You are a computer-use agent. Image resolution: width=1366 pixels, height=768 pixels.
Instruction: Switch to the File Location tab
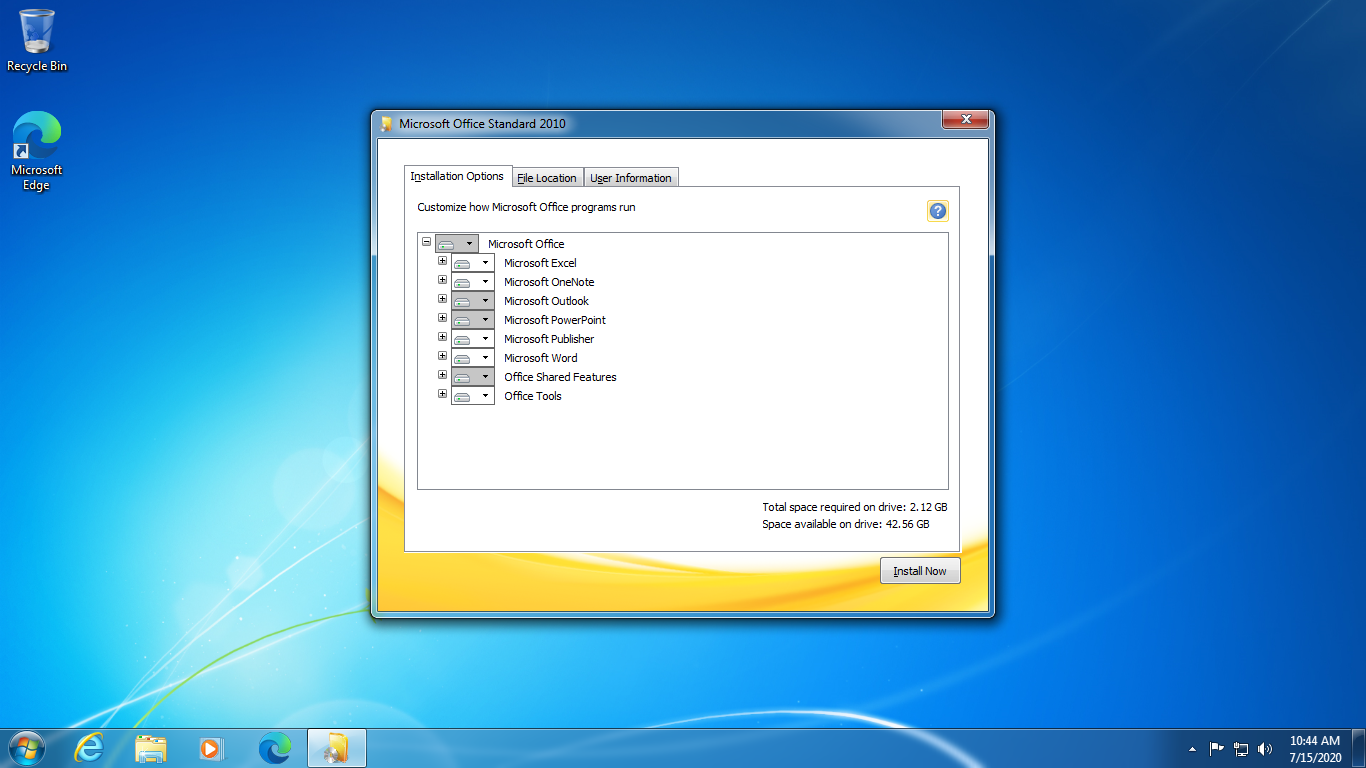point(547,178)
